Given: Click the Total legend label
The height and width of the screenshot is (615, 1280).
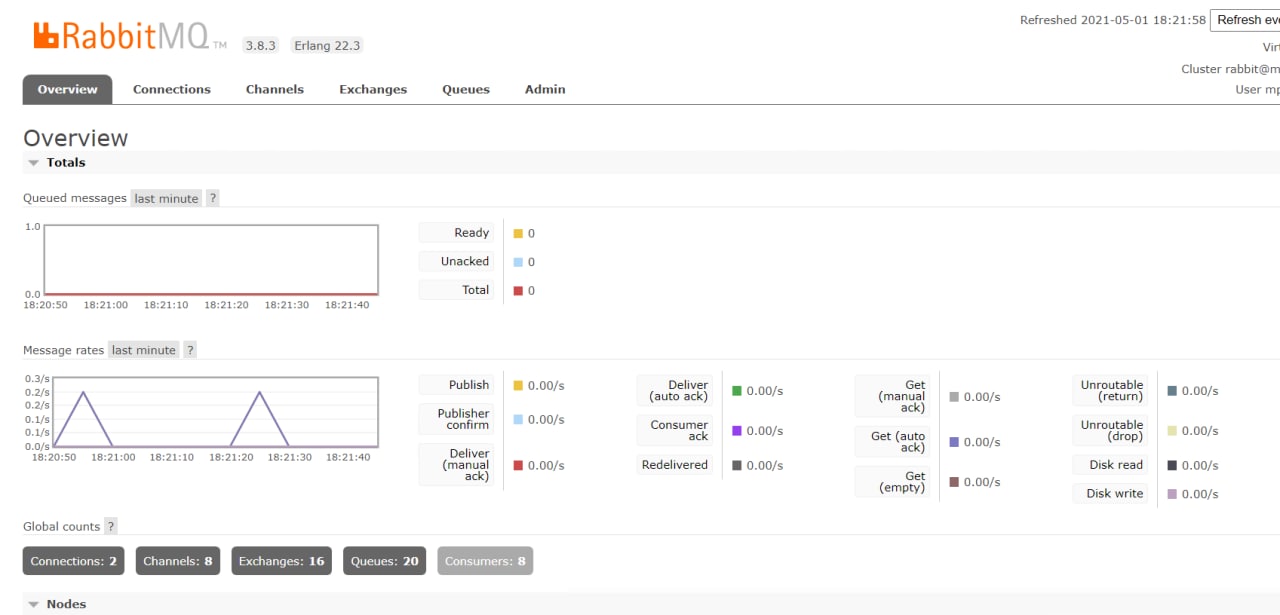Looking at the screenshot, I should [x=457, y=290].
